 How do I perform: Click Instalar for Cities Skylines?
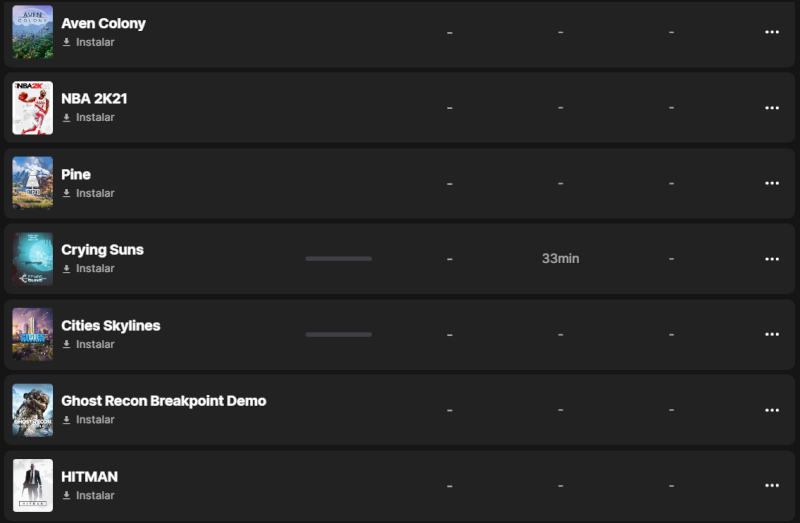[x=95, y=344]
